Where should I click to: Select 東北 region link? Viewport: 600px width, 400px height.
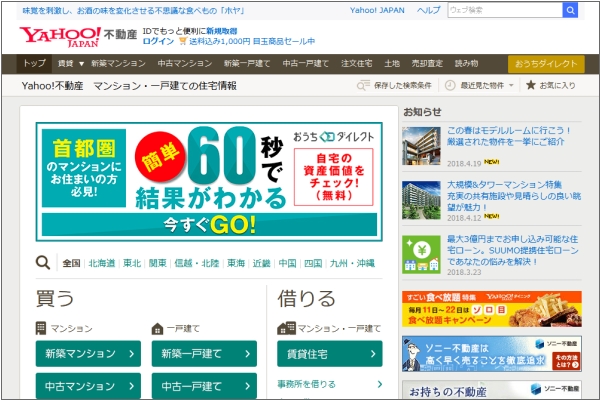(132, 263)
